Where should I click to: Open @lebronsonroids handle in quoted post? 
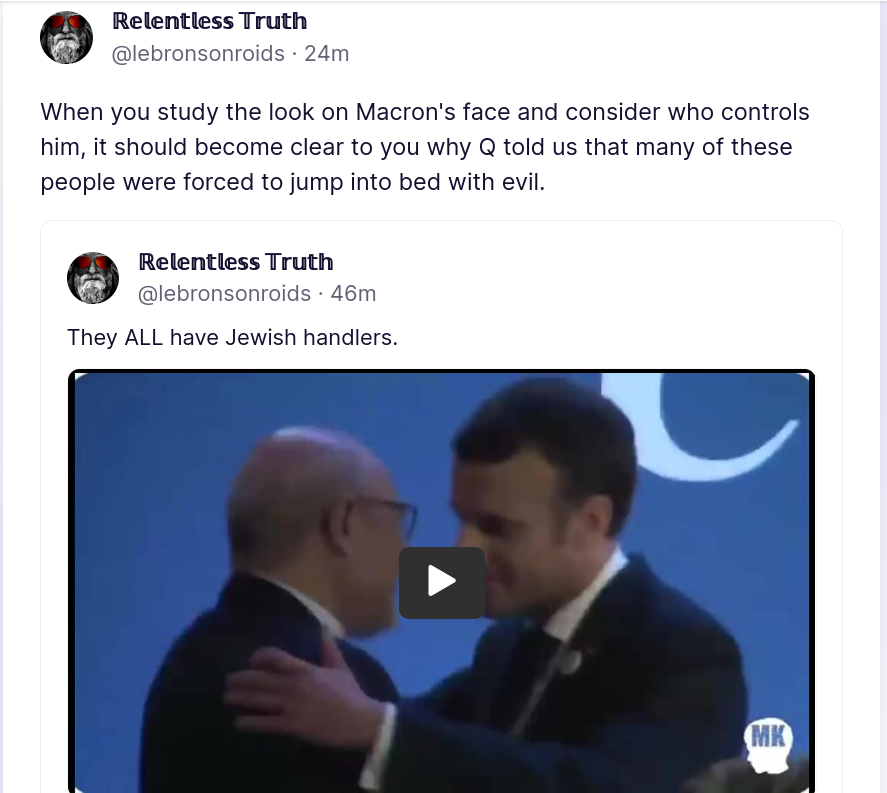point(225,294)
